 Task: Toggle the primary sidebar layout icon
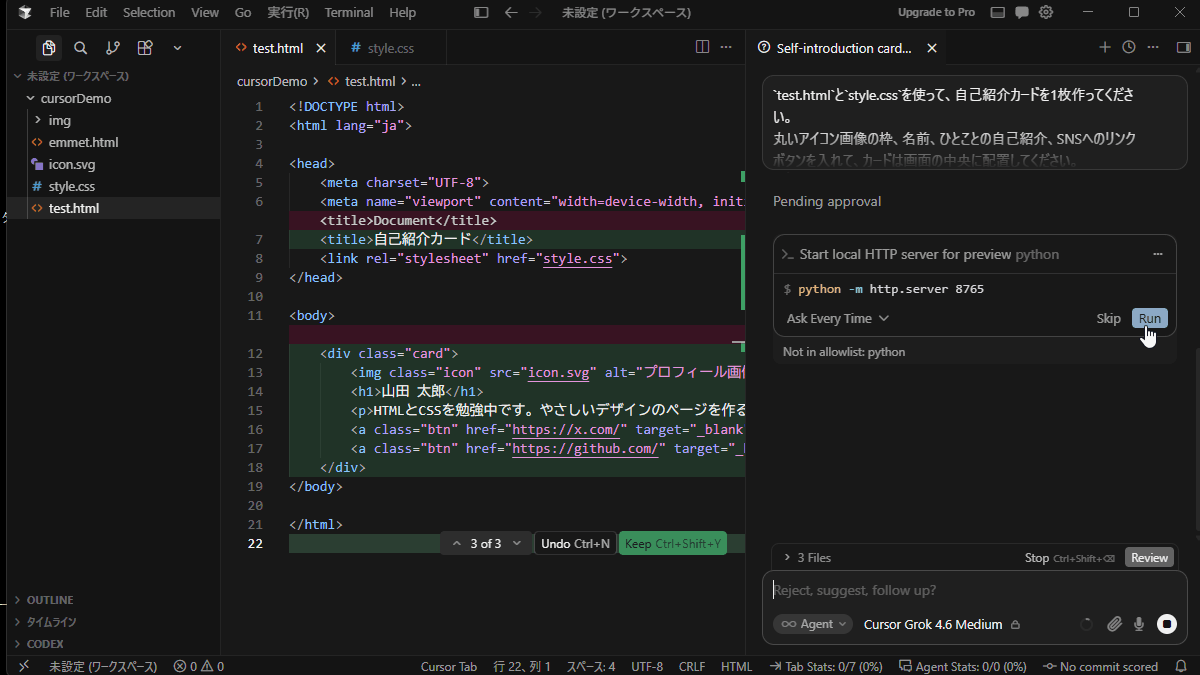click(481, 13)
